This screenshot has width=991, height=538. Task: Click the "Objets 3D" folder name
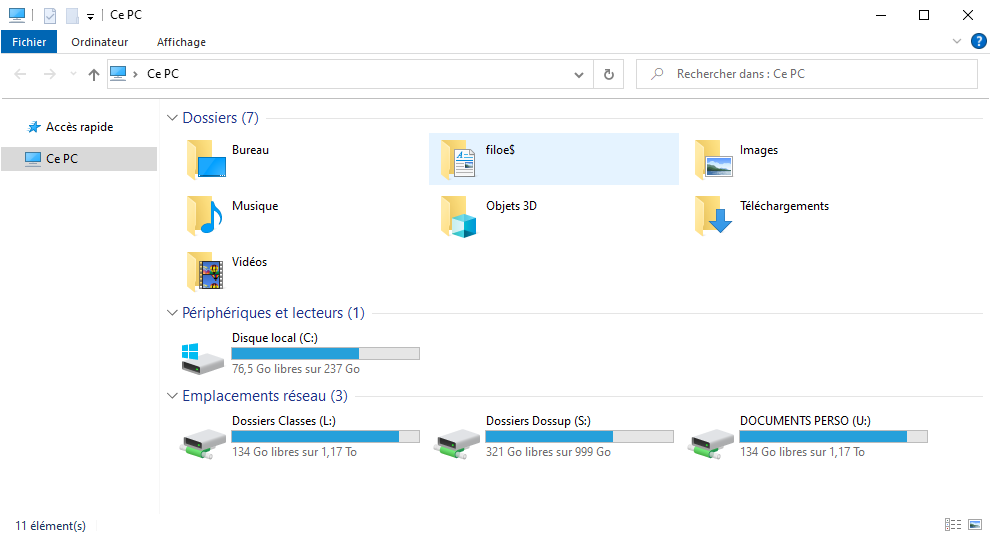pyautogui.click(x=511, y=205)
